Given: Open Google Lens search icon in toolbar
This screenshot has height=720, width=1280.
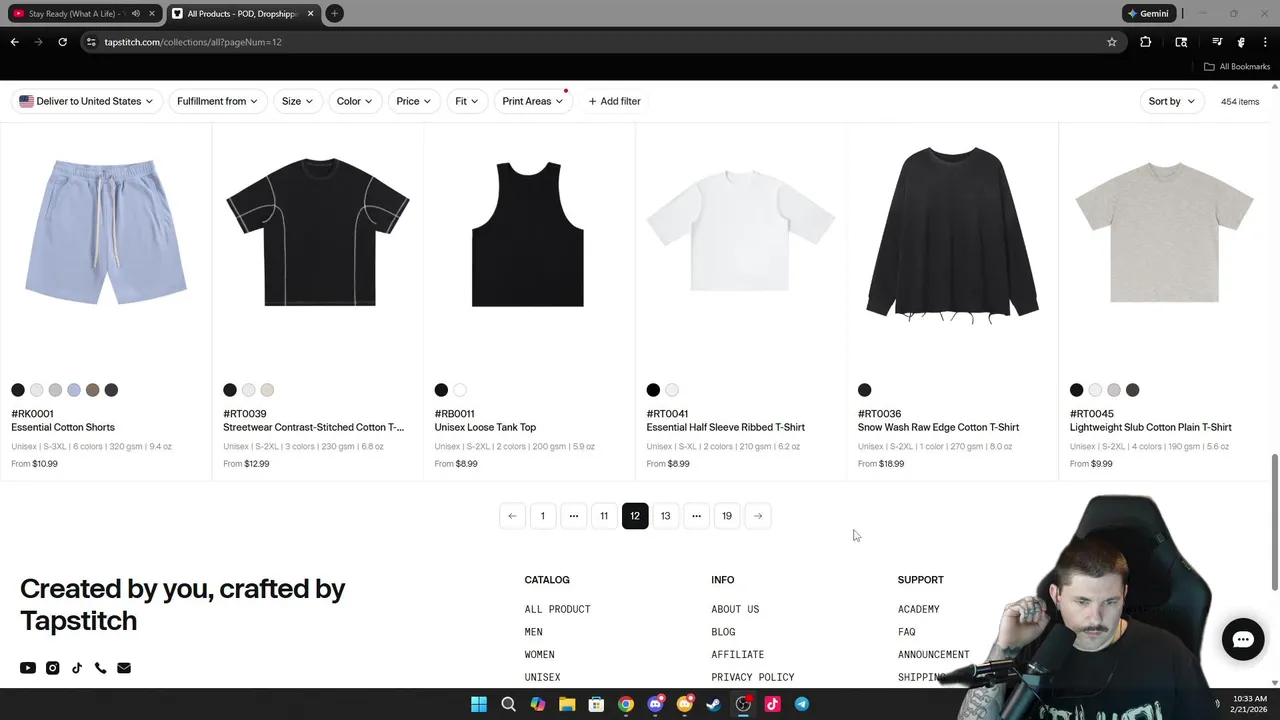Looking at the screenshot, I should 1181,42.
